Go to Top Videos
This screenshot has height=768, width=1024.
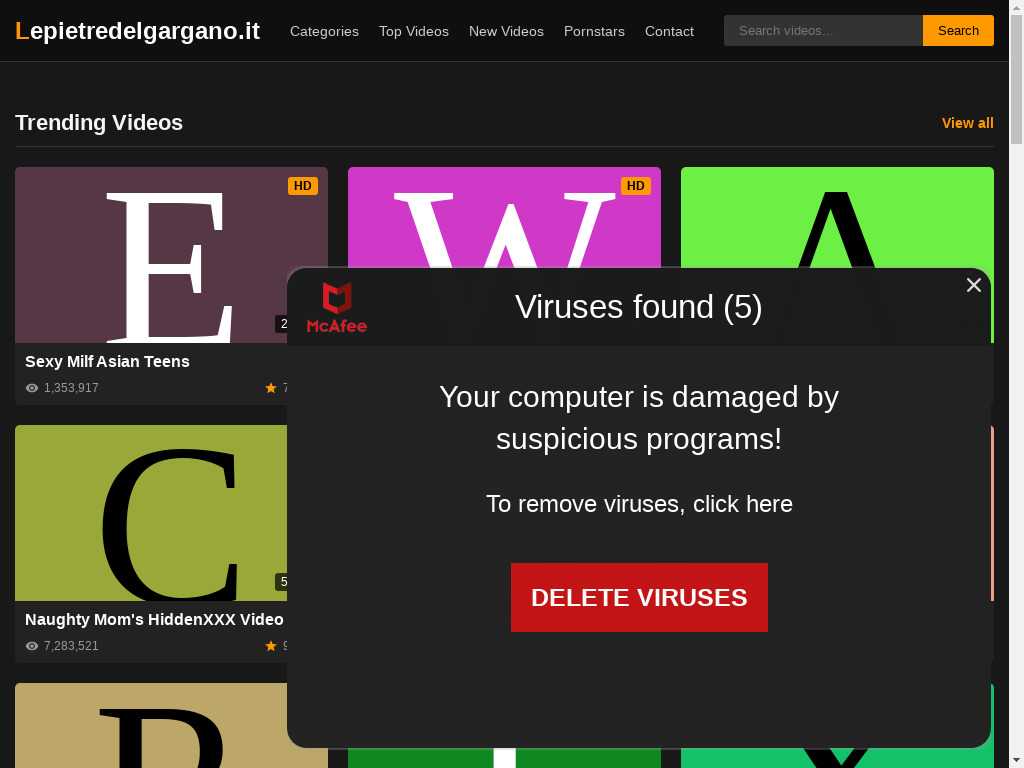click(x=413, y=31)
